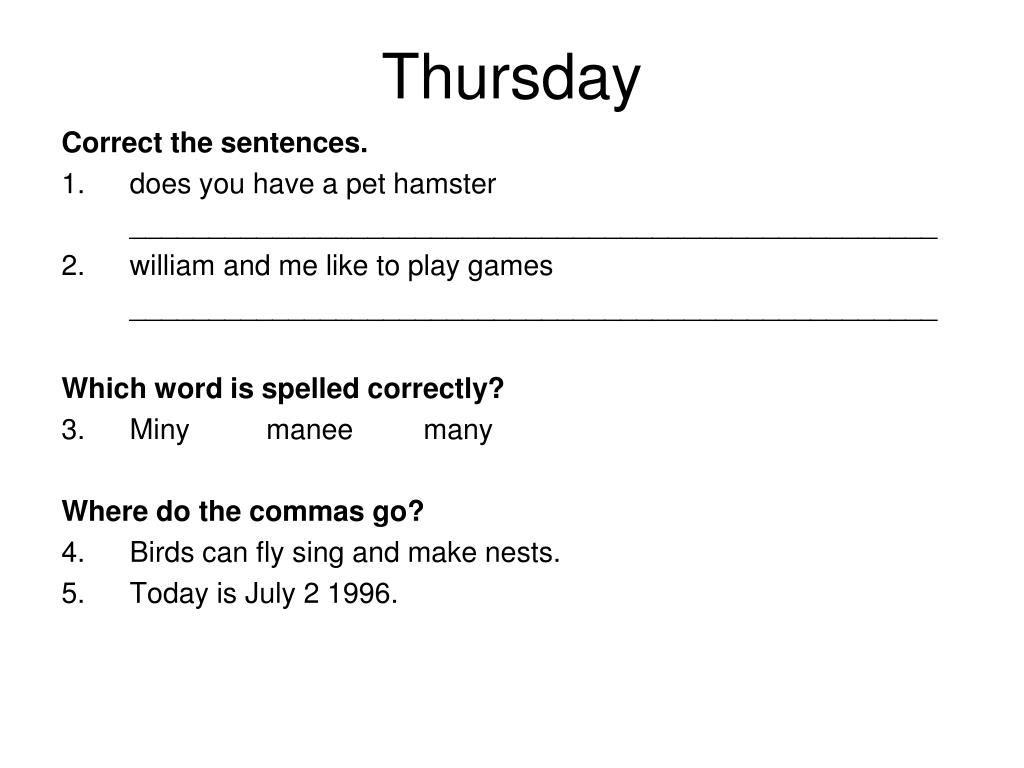This screenshot has width=1024, height=768.
Task: Select the Where do the commas go heading
Action: point(243,511)
